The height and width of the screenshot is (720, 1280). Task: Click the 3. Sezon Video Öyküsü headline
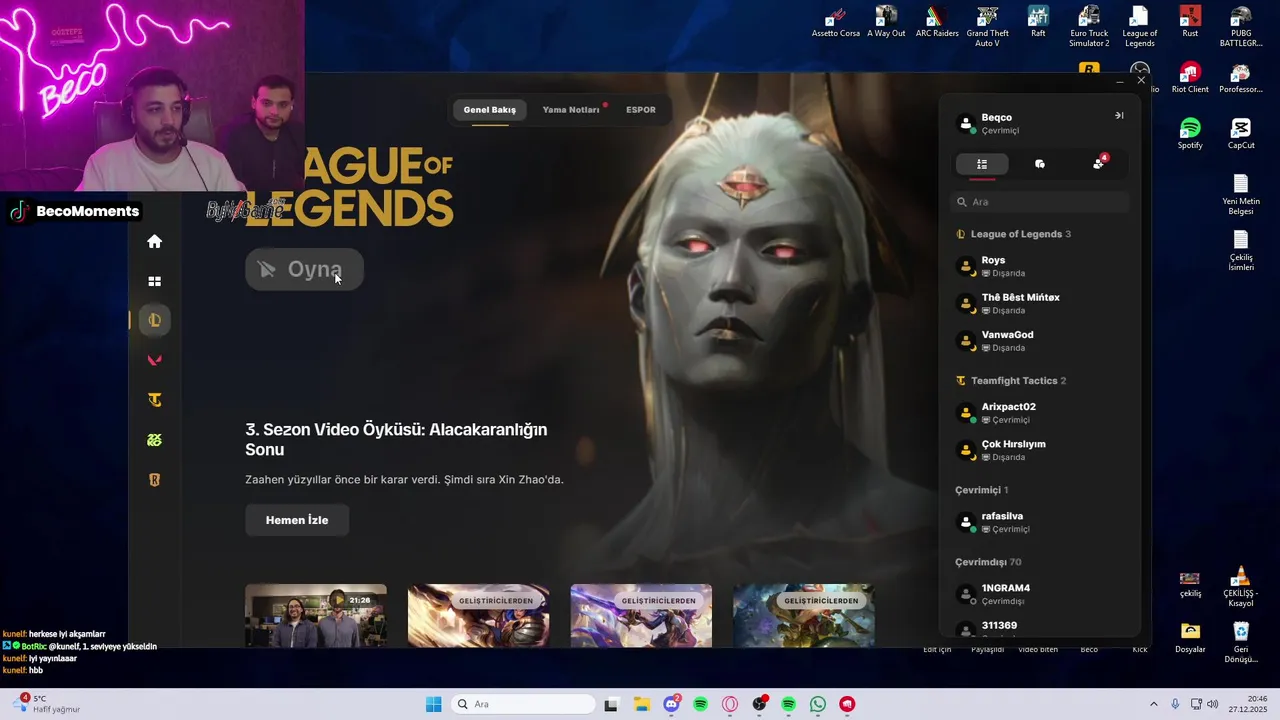[x=396, y=439]
